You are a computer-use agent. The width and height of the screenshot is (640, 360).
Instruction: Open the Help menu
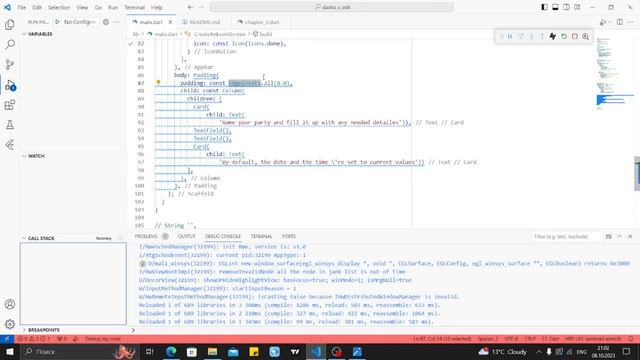pyautogui.click(x=157, y=7)
